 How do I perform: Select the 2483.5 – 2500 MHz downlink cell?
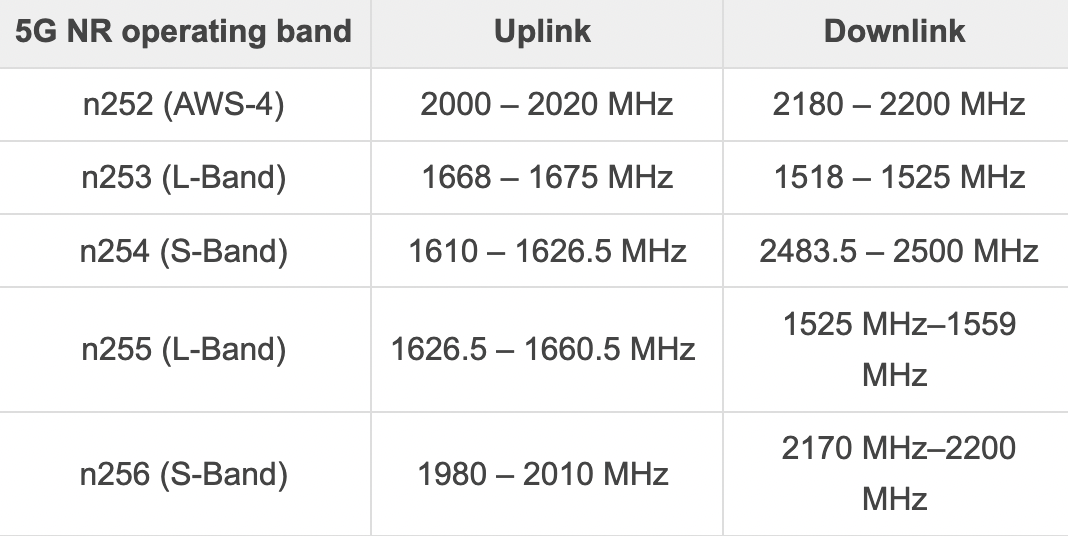tap(899, 250)
